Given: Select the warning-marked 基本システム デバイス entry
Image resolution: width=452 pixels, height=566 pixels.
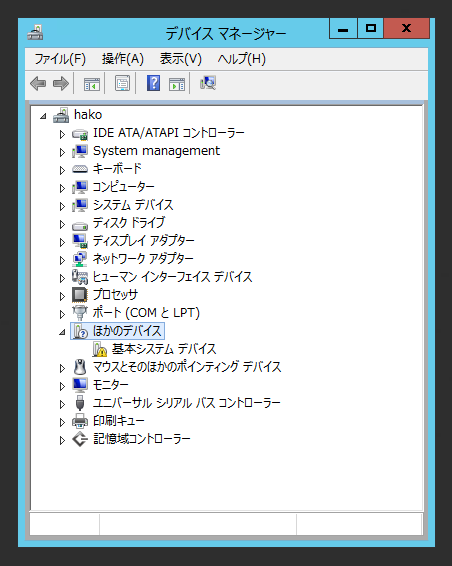Looking at the screenshot, I should 164,349.
